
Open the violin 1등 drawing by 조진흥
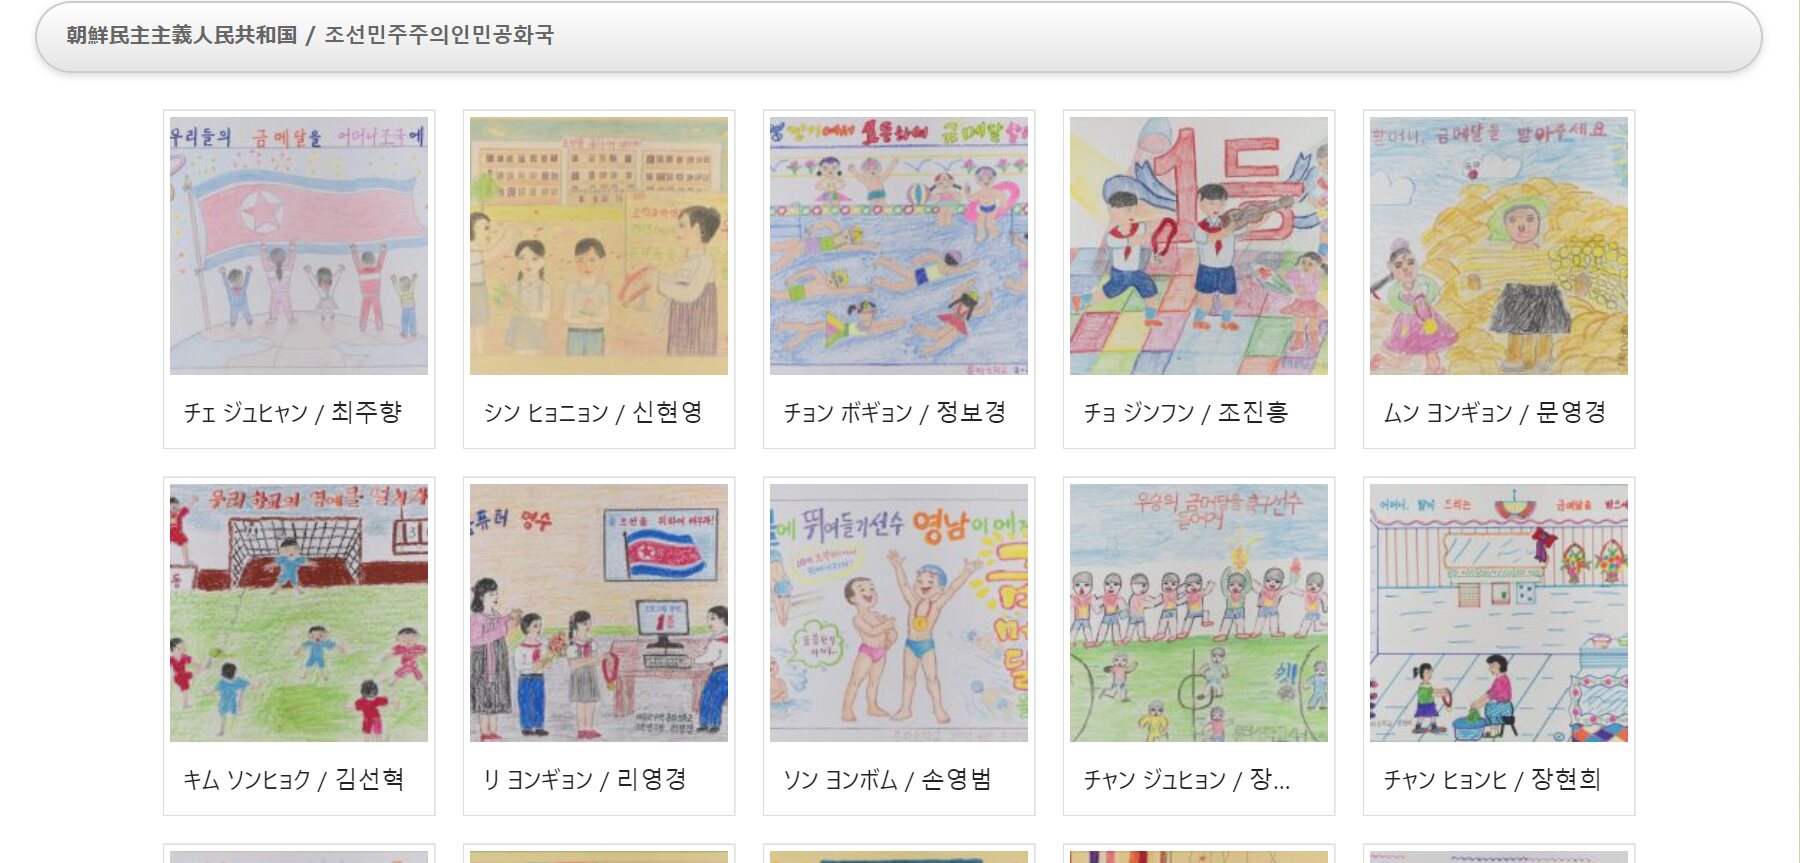click(x=1199, y=246)
